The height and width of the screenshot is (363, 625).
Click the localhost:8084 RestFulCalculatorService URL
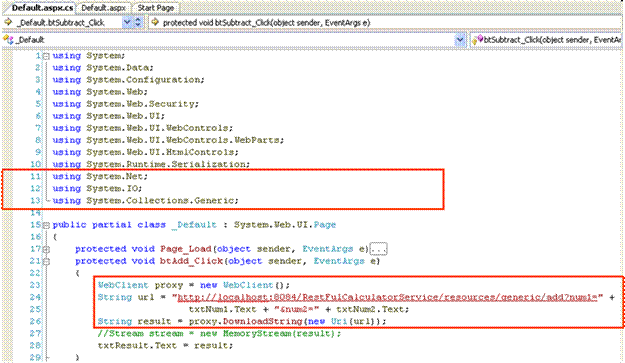(387, 297)
